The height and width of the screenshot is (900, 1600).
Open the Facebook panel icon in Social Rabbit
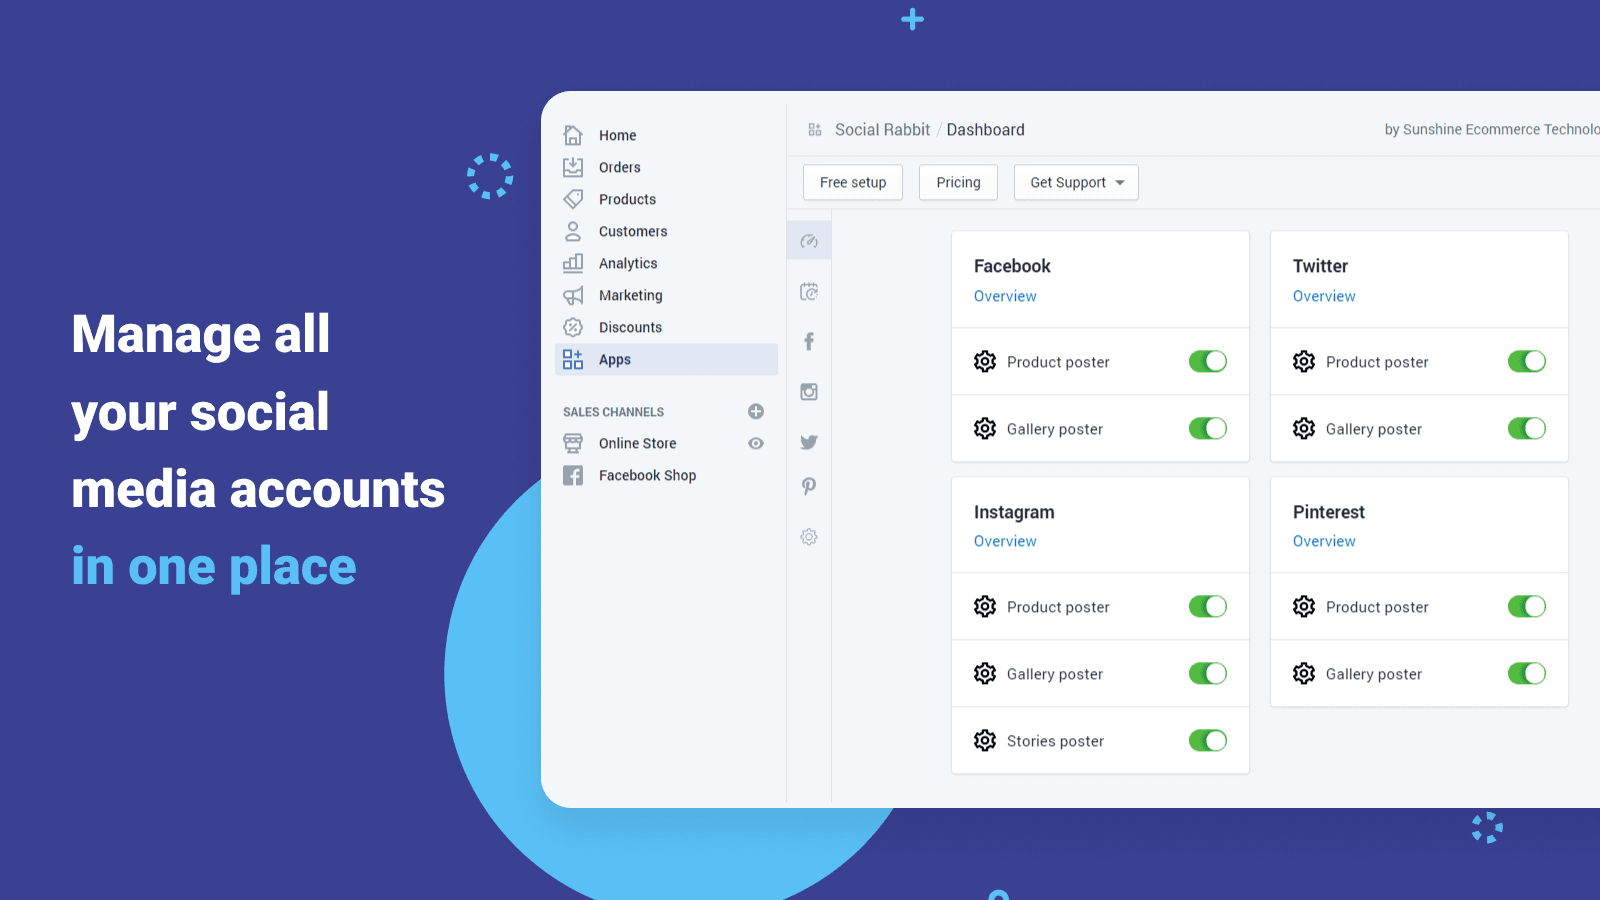click(x=808, y=341)
